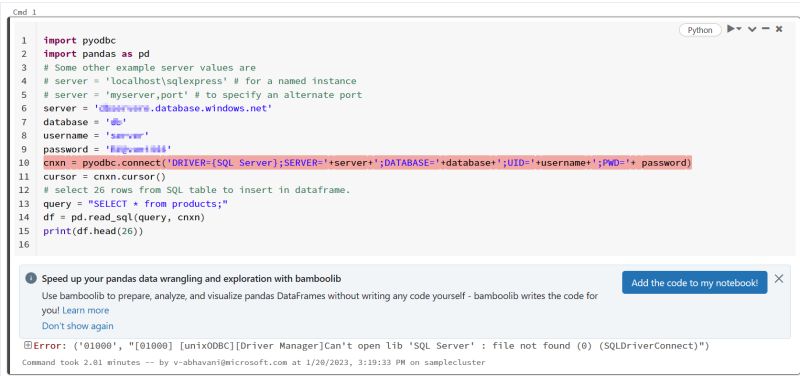Image resolution: width=800 pixels, height=376 pixels.
Task: Expand the Error traceback plus icon
Action: pos(28,345)
